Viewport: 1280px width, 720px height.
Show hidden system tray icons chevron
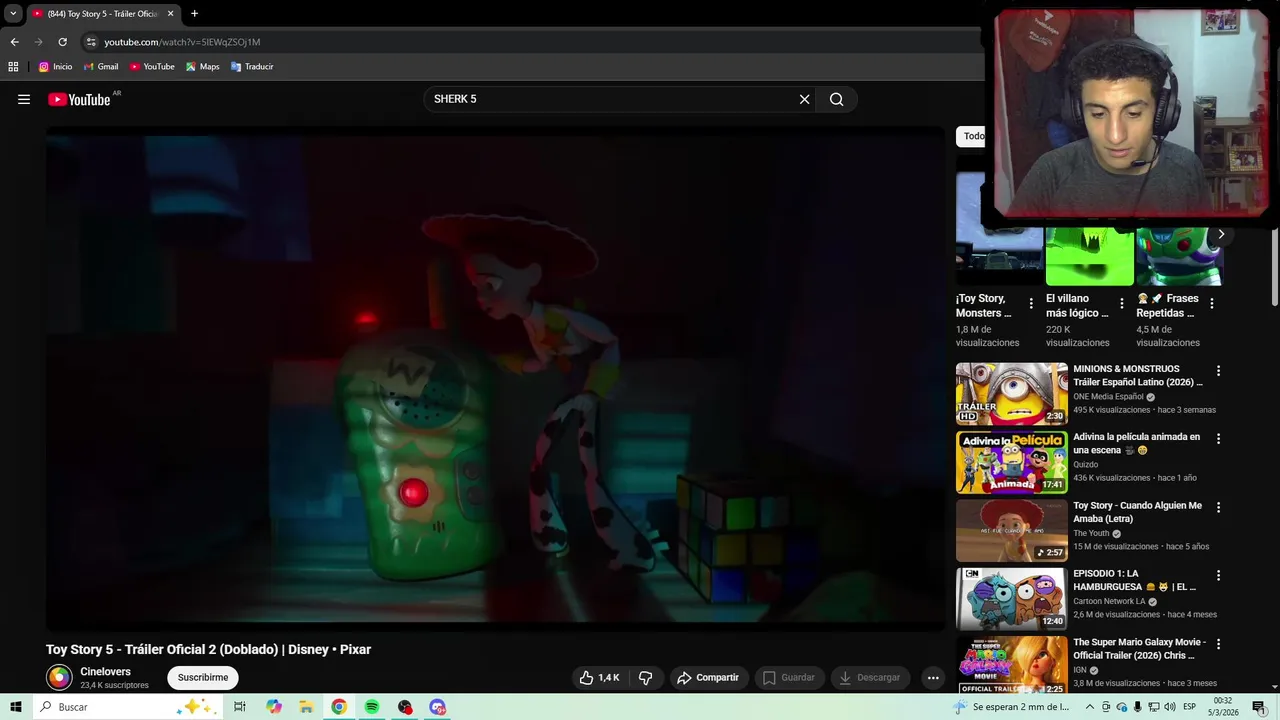point(1090,707)
